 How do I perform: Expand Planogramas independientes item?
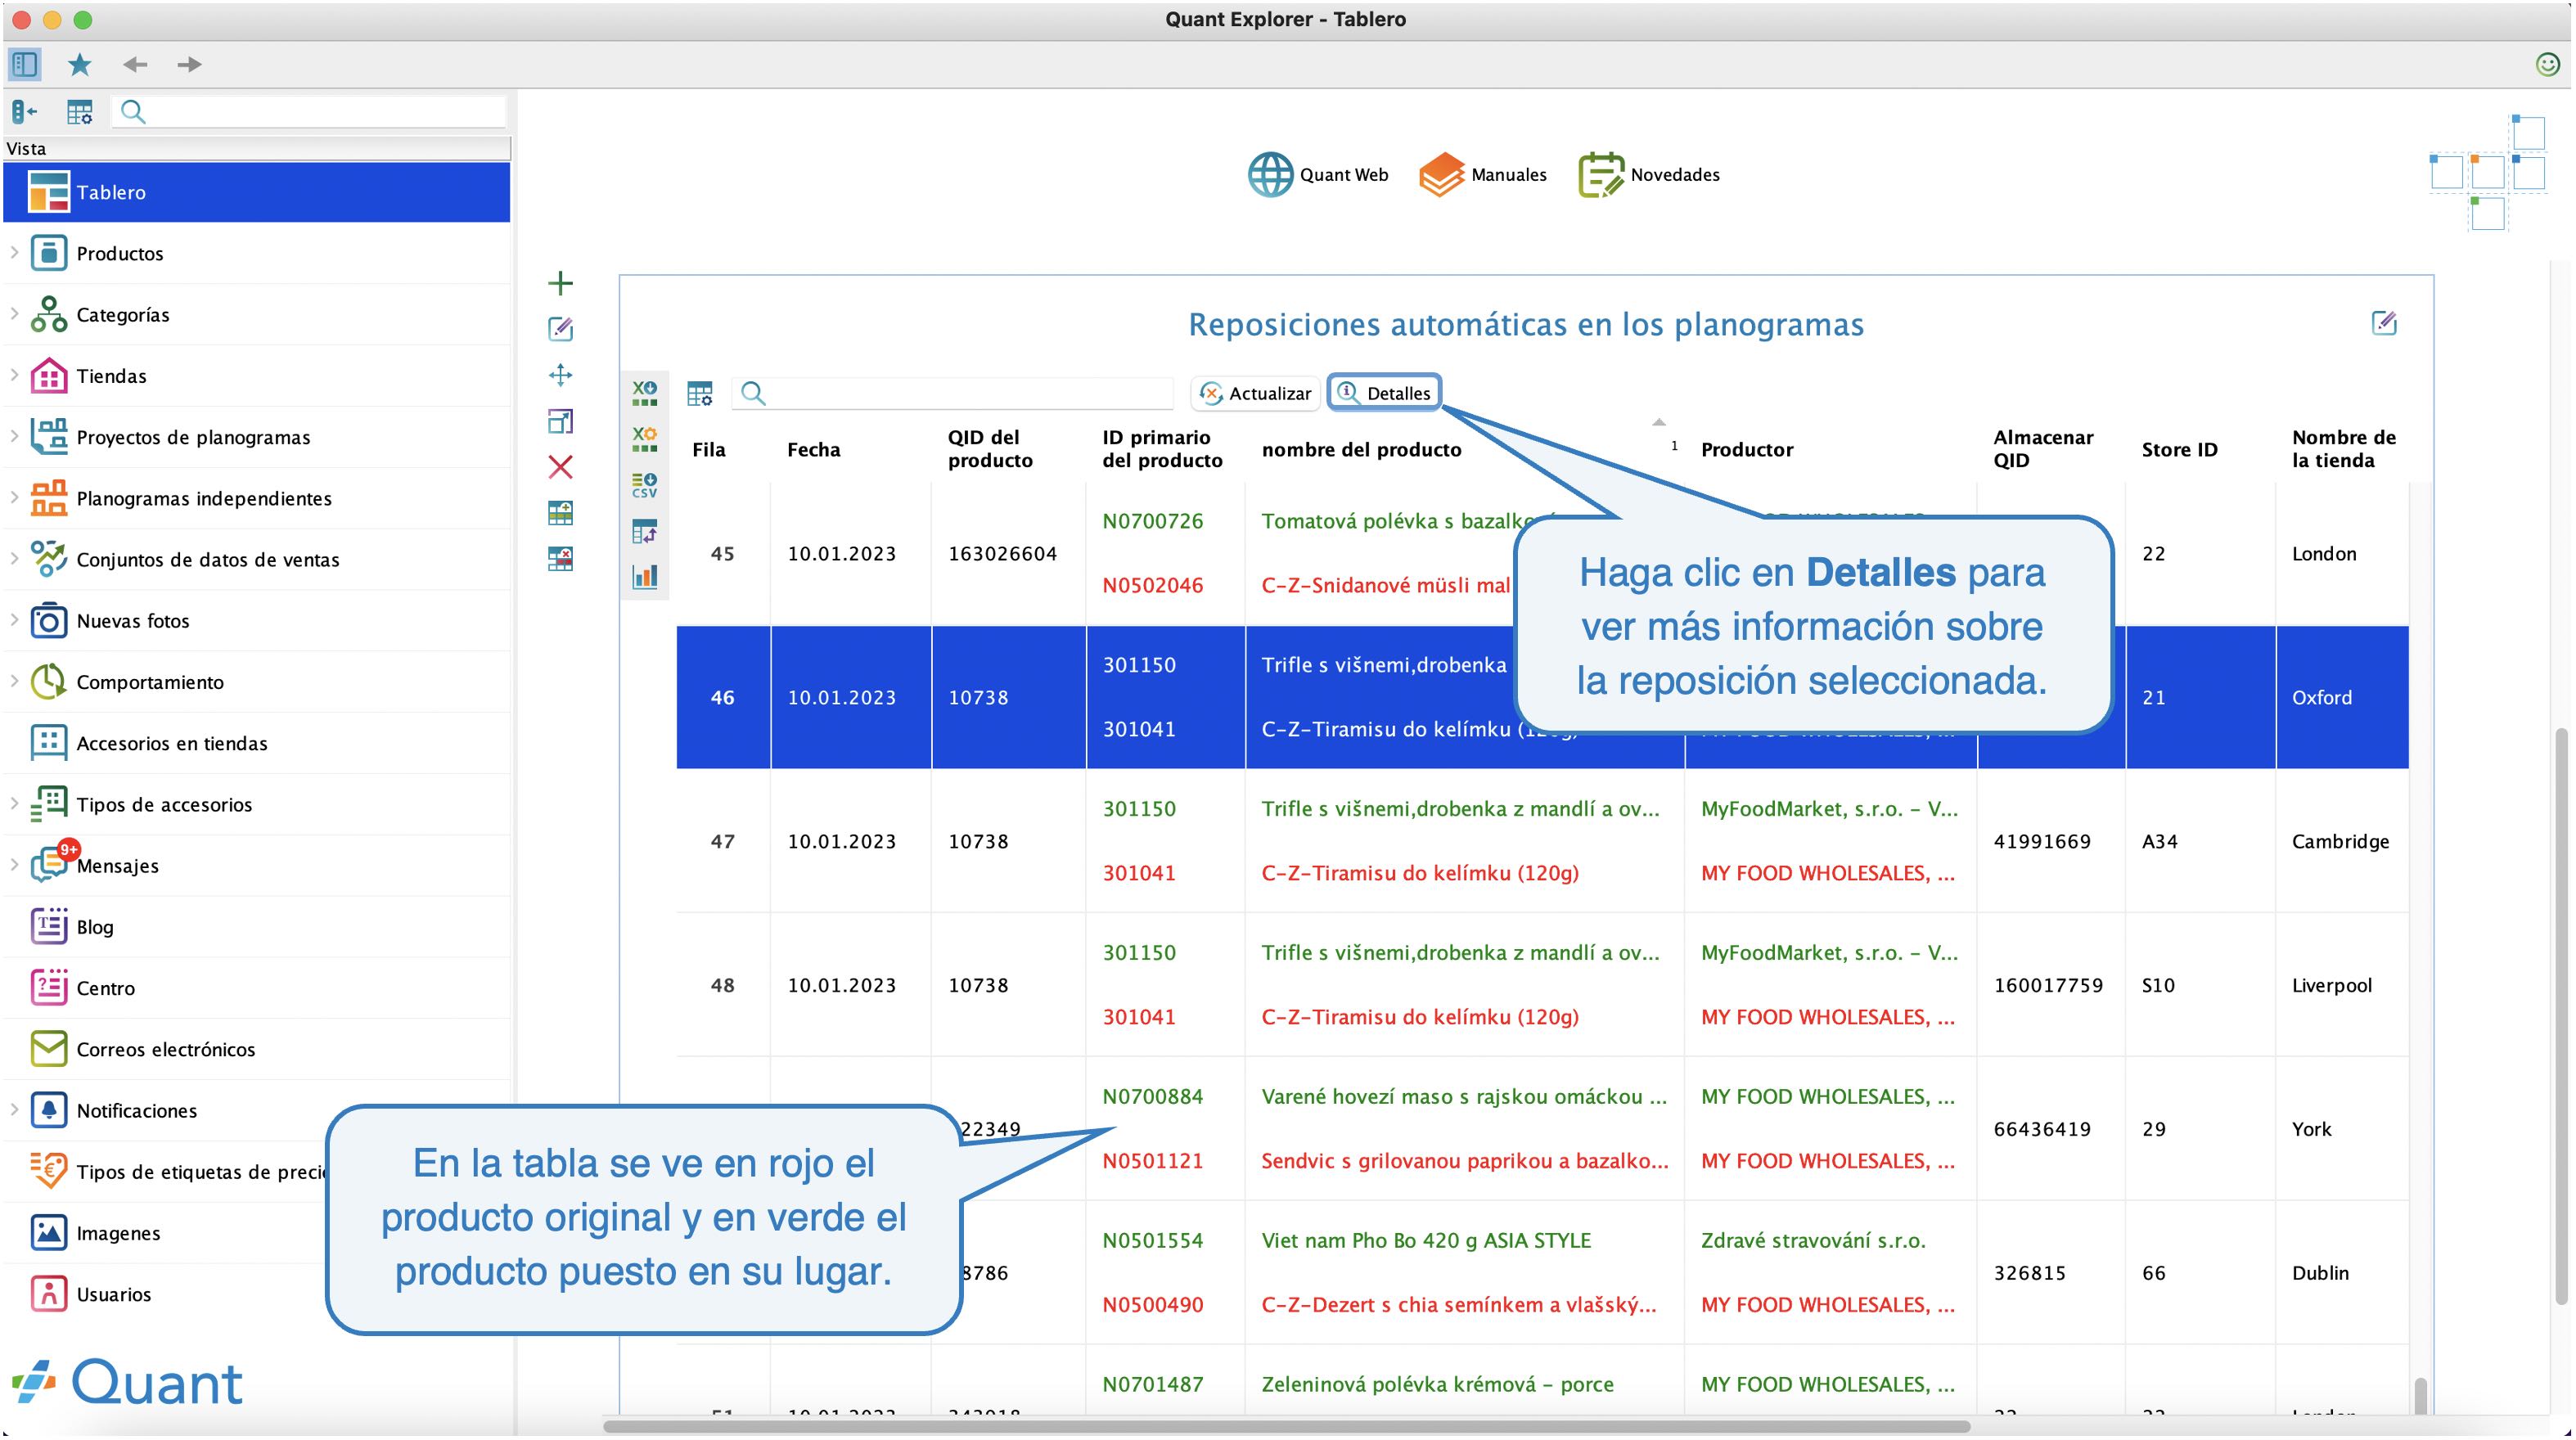pyautogui.click(x=14, y=498)
